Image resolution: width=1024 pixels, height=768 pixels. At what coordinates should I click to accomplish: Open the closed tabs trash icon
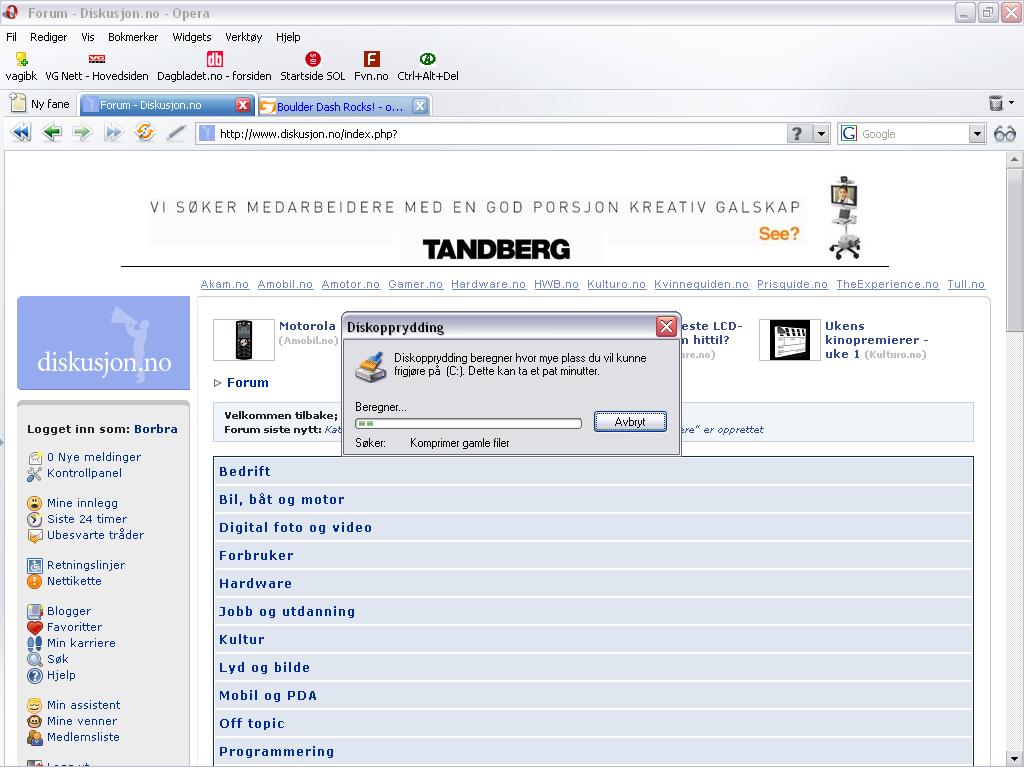tap(995, 103)
